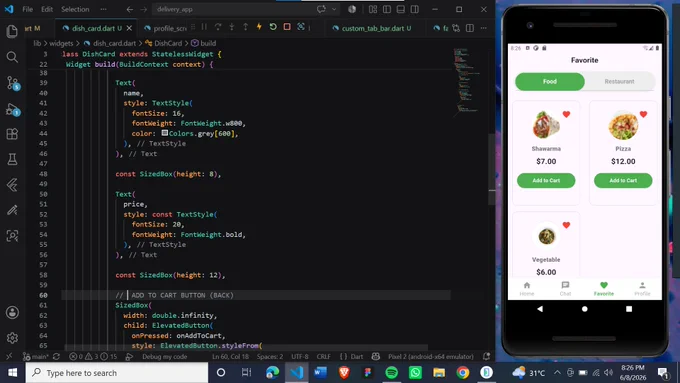The image size is (680, 383).
Task: Open CRLF line ending selector
Action: (x=324, y=357)
